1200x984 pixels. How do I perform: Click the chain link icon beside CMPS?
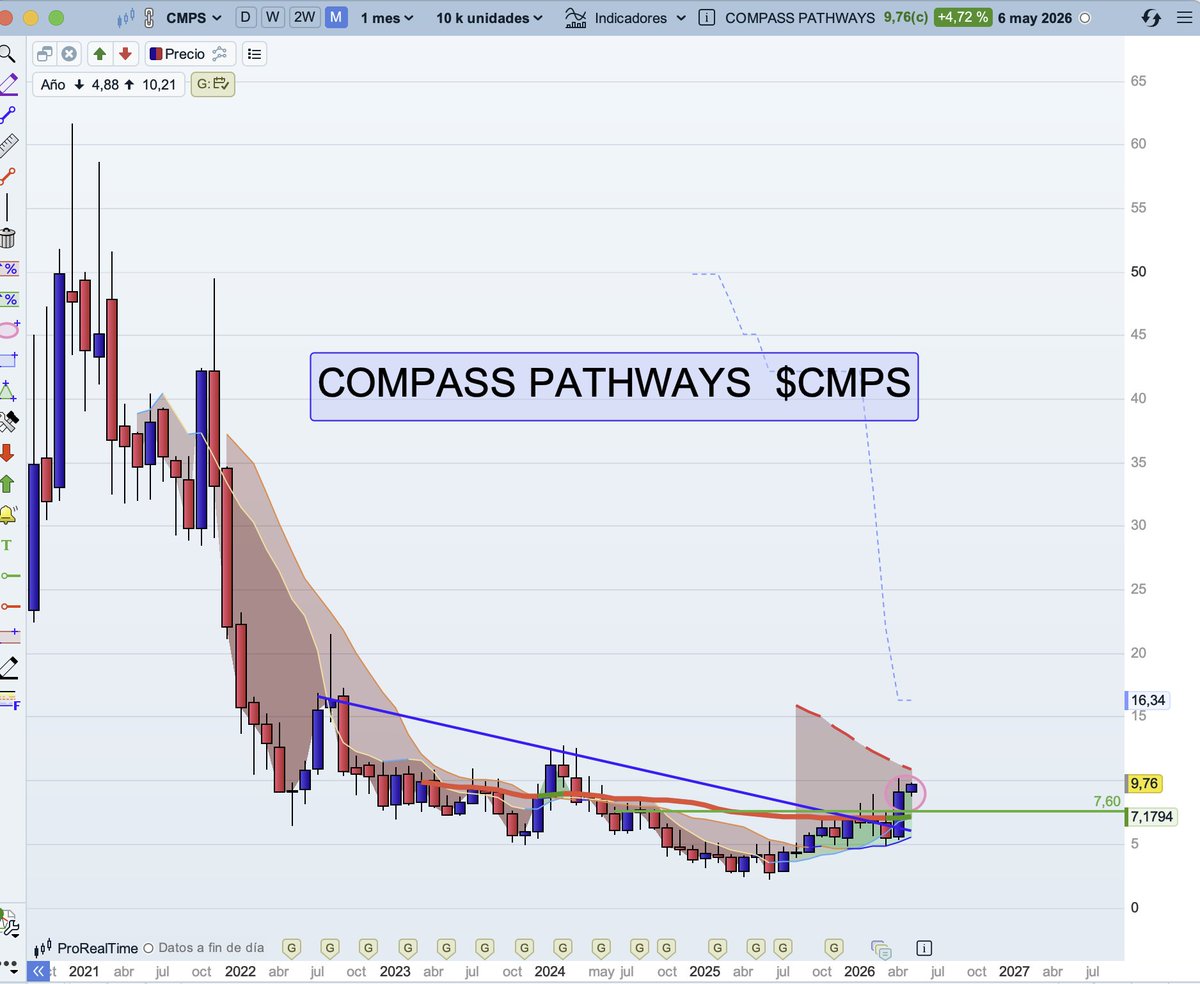tap(150, 17)
